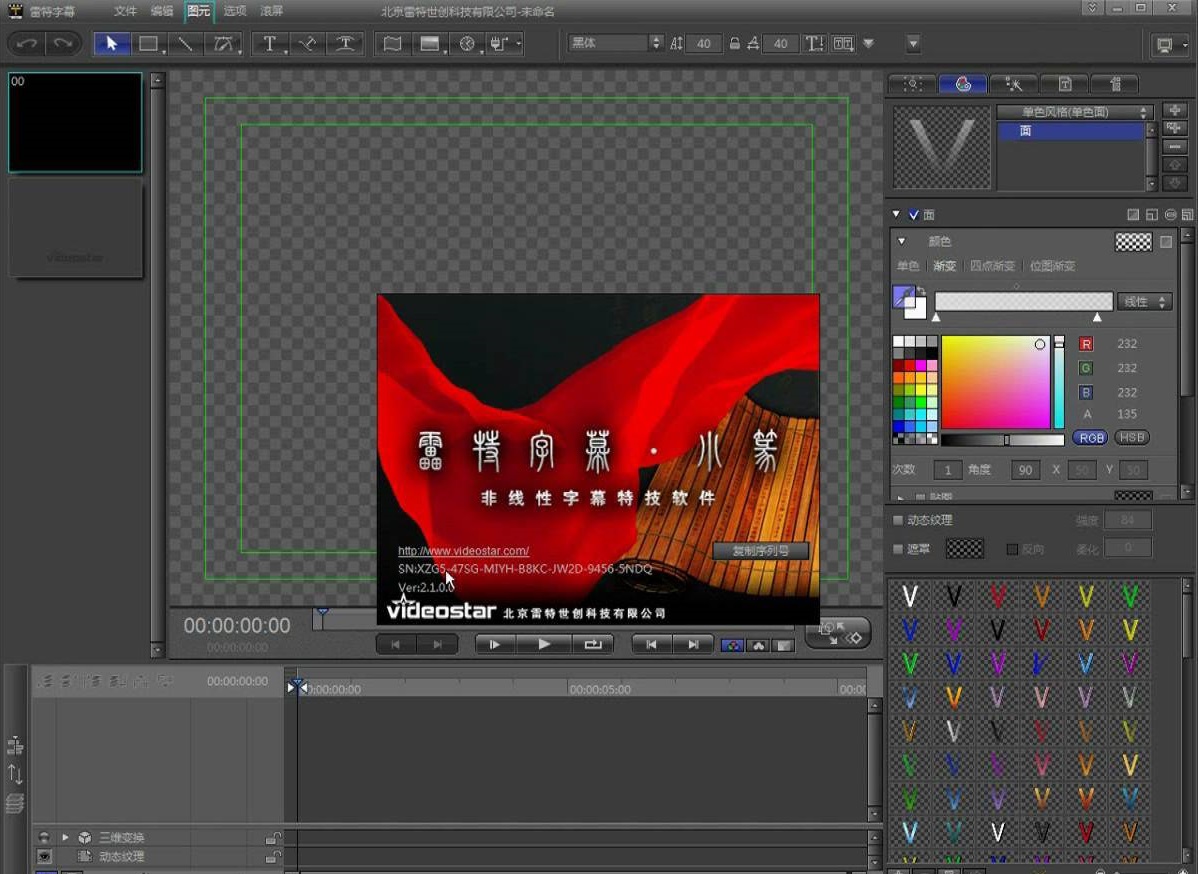Open the 文件 menu
The width and height of the screenshot is (1198, 874).
[x=125, y=11]
